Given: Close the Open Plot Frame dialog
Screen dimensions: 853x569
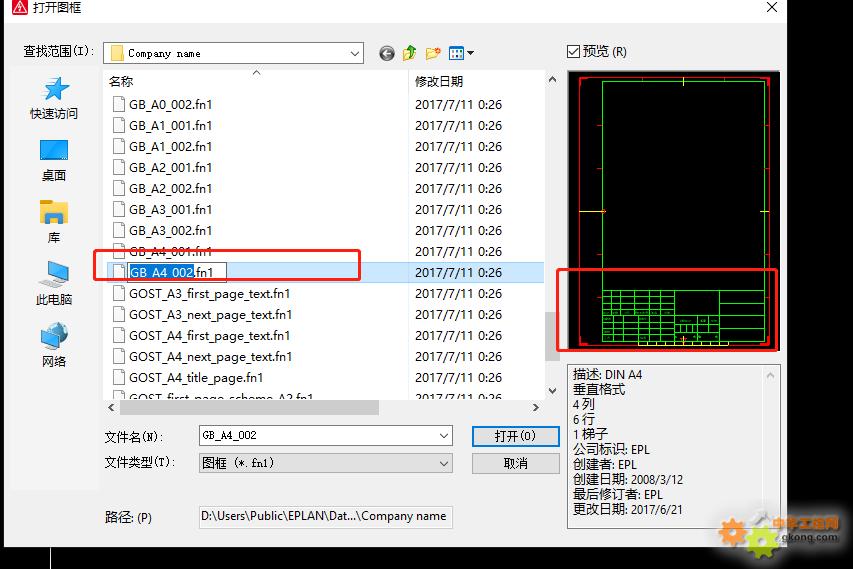Looking at the screenshot, I should tap(771, 8).
